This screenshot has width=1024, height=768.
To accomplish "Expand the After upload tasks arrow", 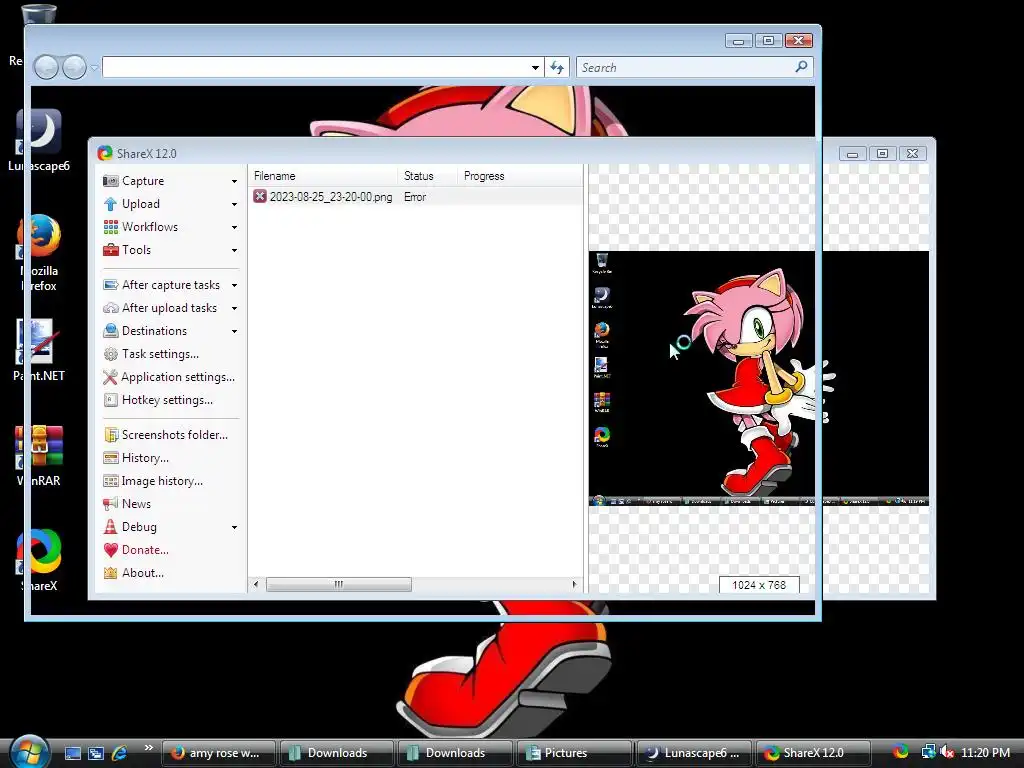I will pyautogui.click(x=234, y=308).
